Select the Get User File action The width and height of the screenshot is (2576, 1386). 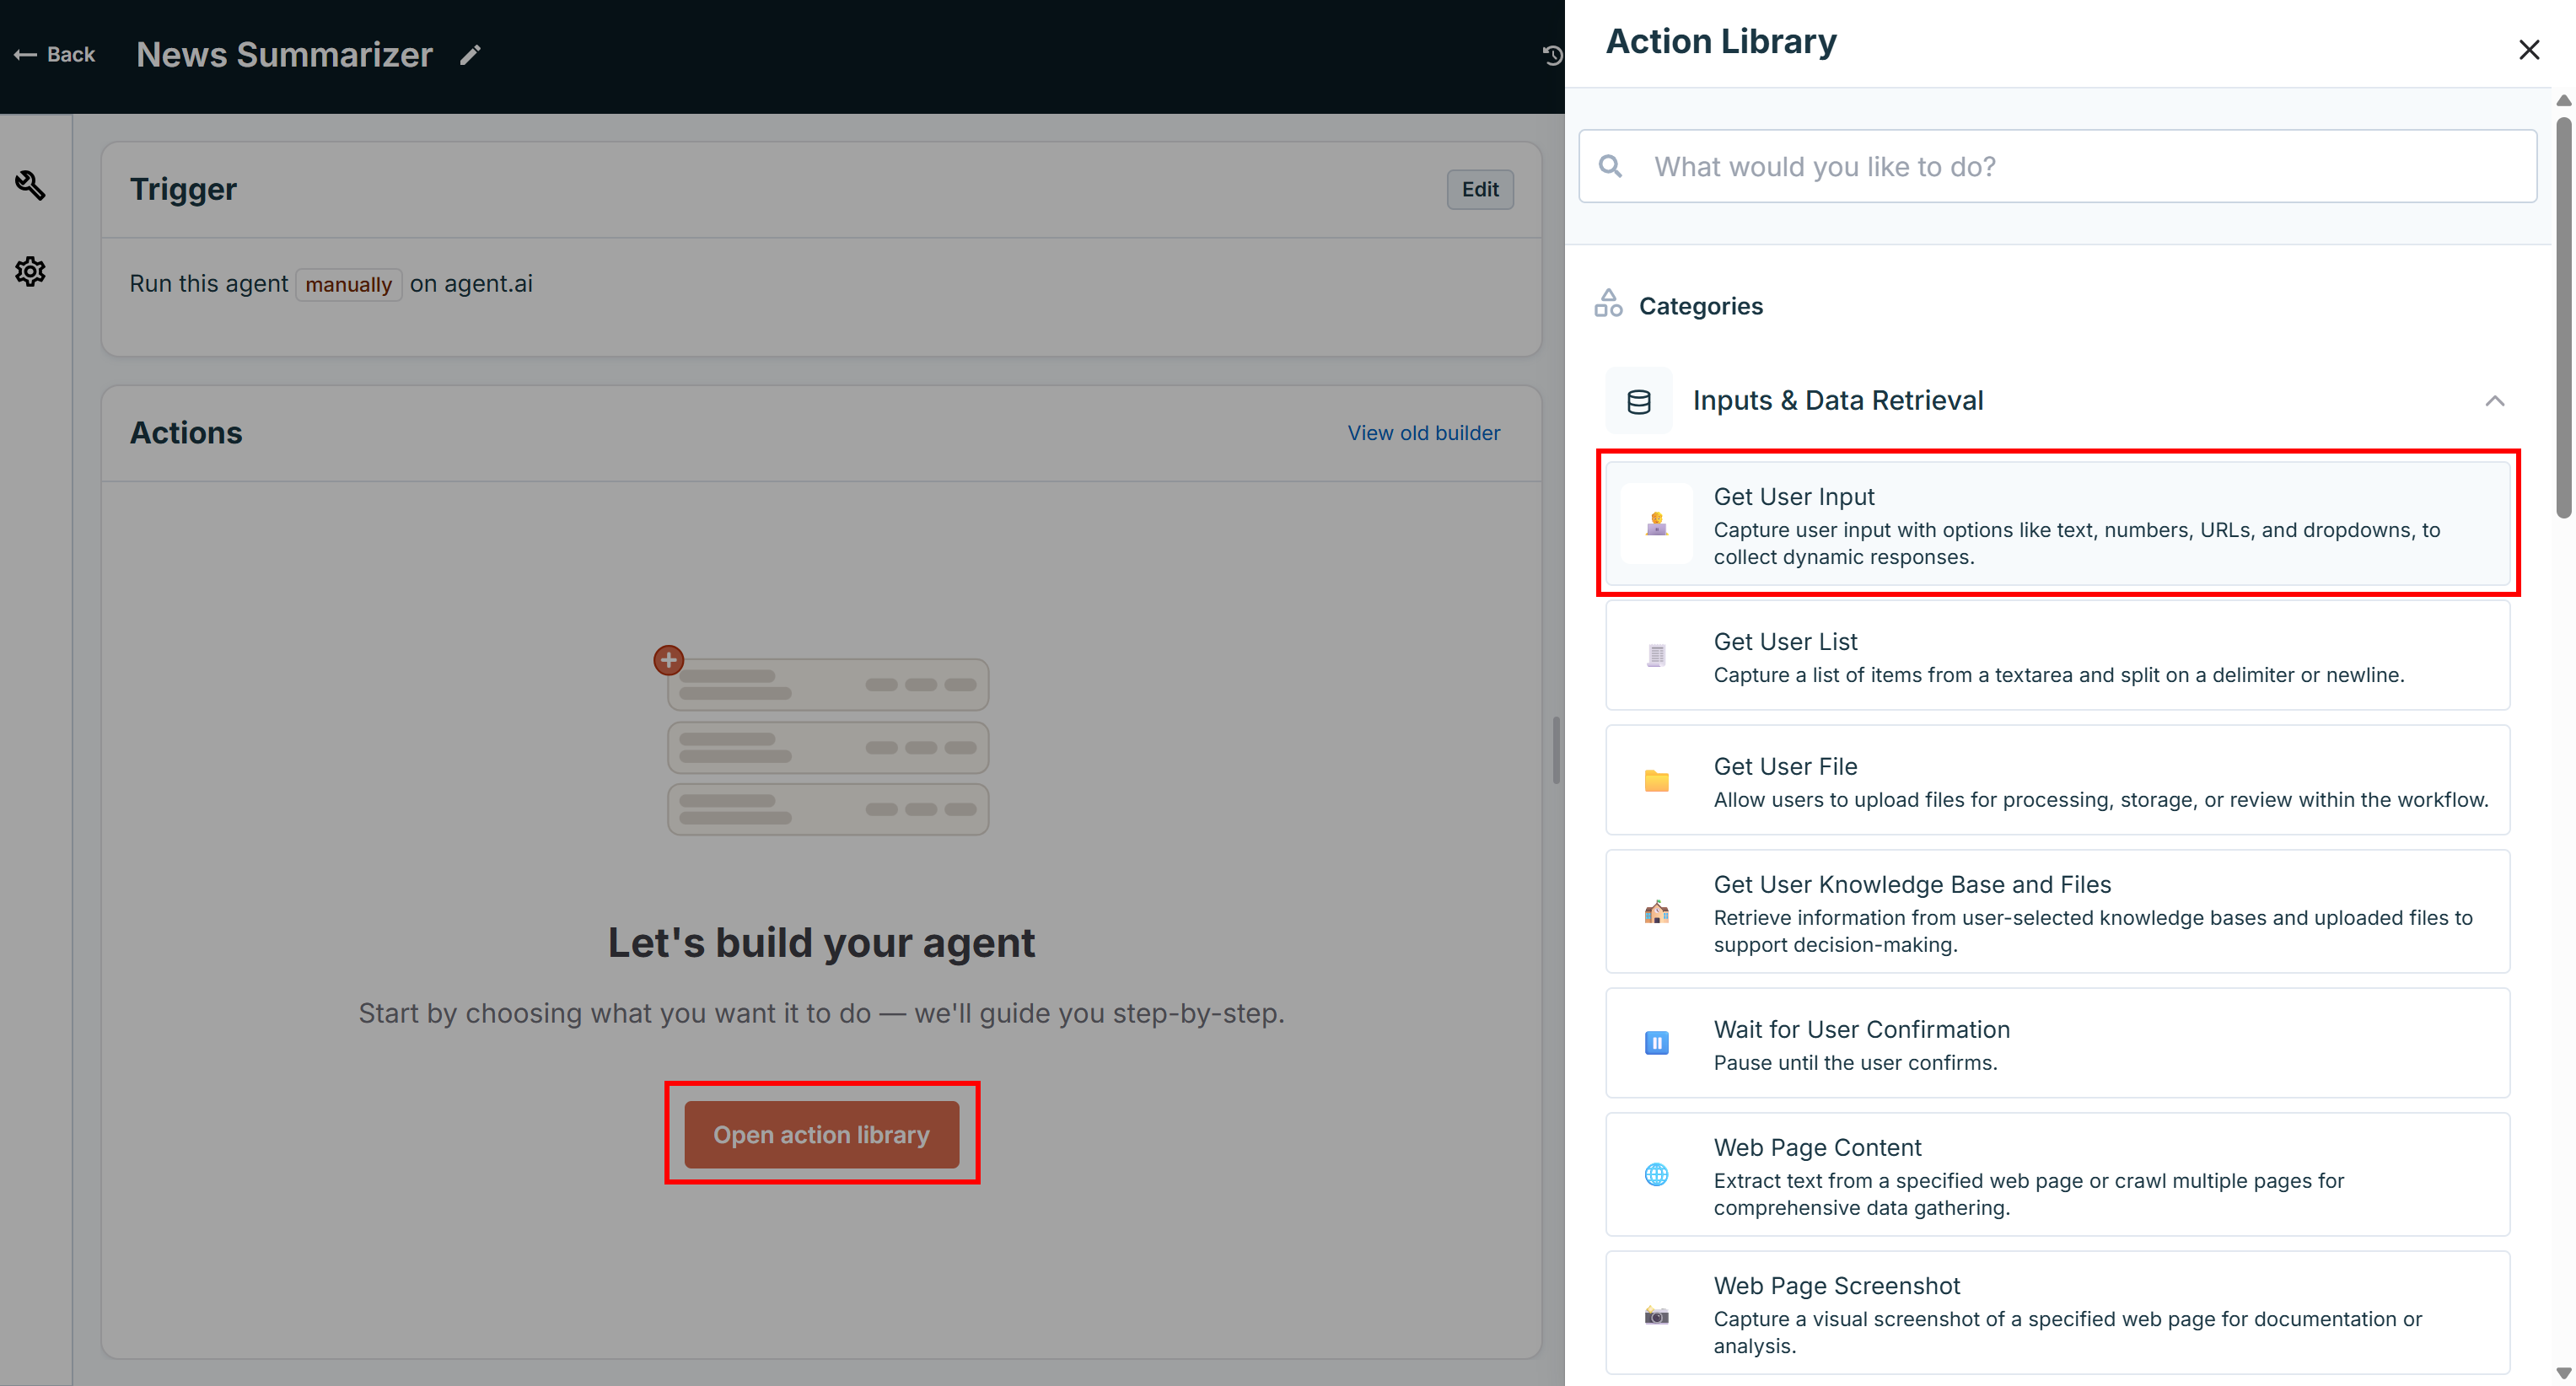click(x=2057, y=780)
